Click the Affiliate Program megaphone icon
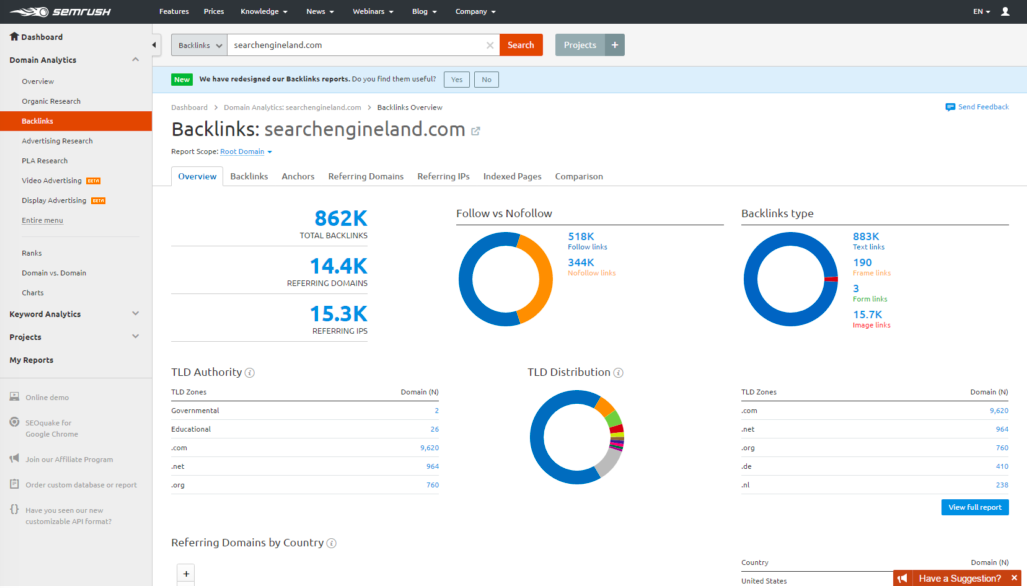 (x=14, y=459)
